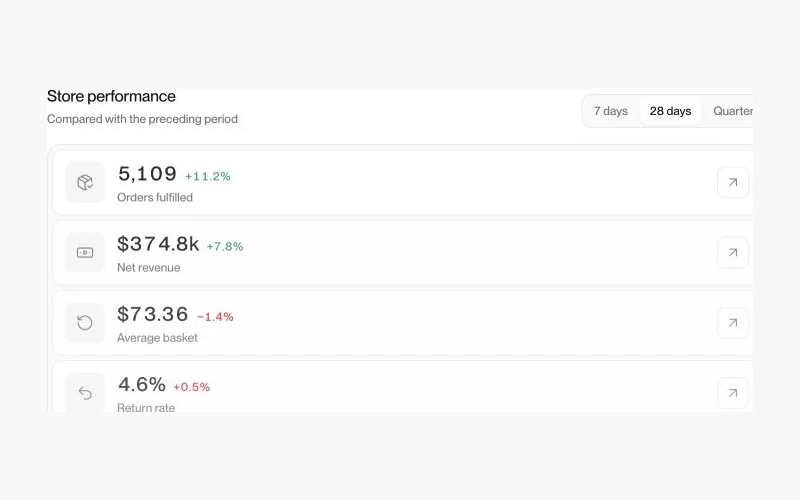
Task: Open Return rate details arrow button
Action: click(x=733, y=393)
